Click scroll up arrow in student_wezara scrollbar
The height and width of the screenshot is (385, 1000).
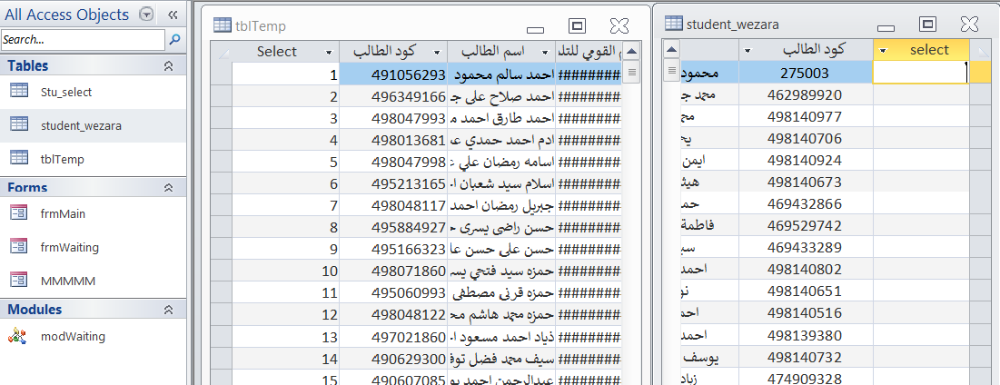point(672,50)
